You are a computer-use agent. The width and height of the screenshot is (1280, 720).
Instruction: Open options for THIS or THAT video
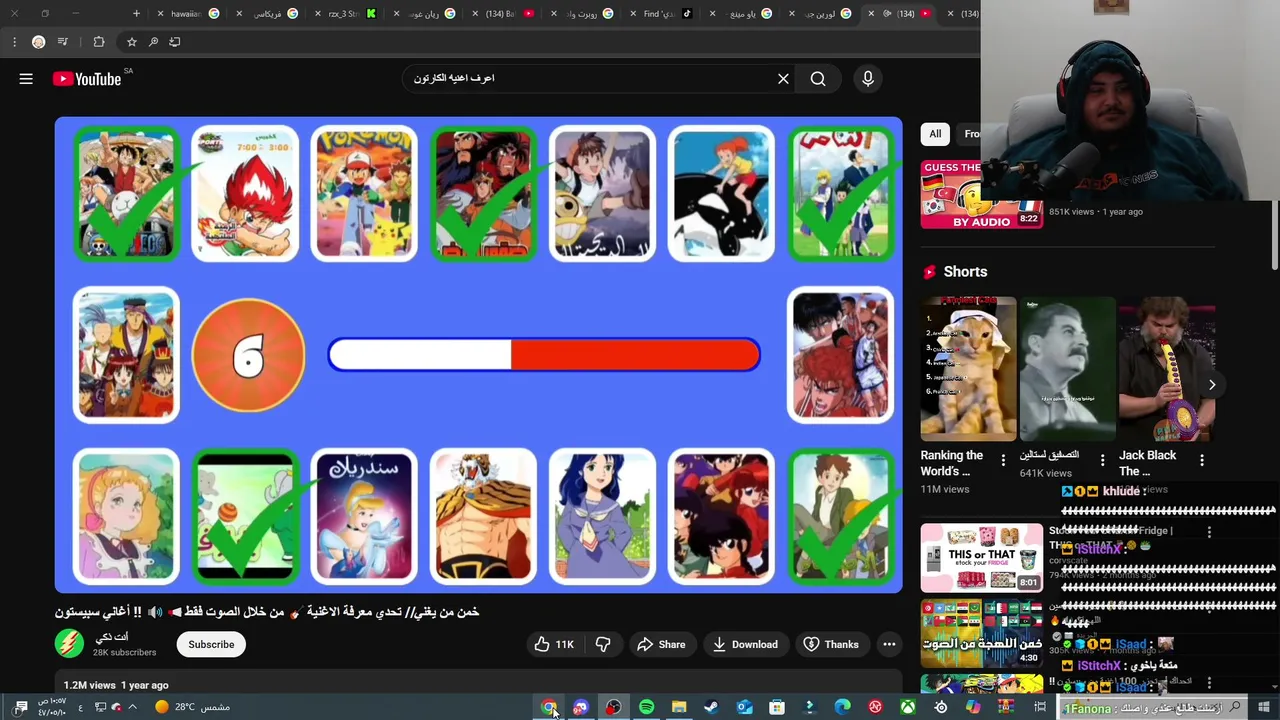(x=1209, y=533)
